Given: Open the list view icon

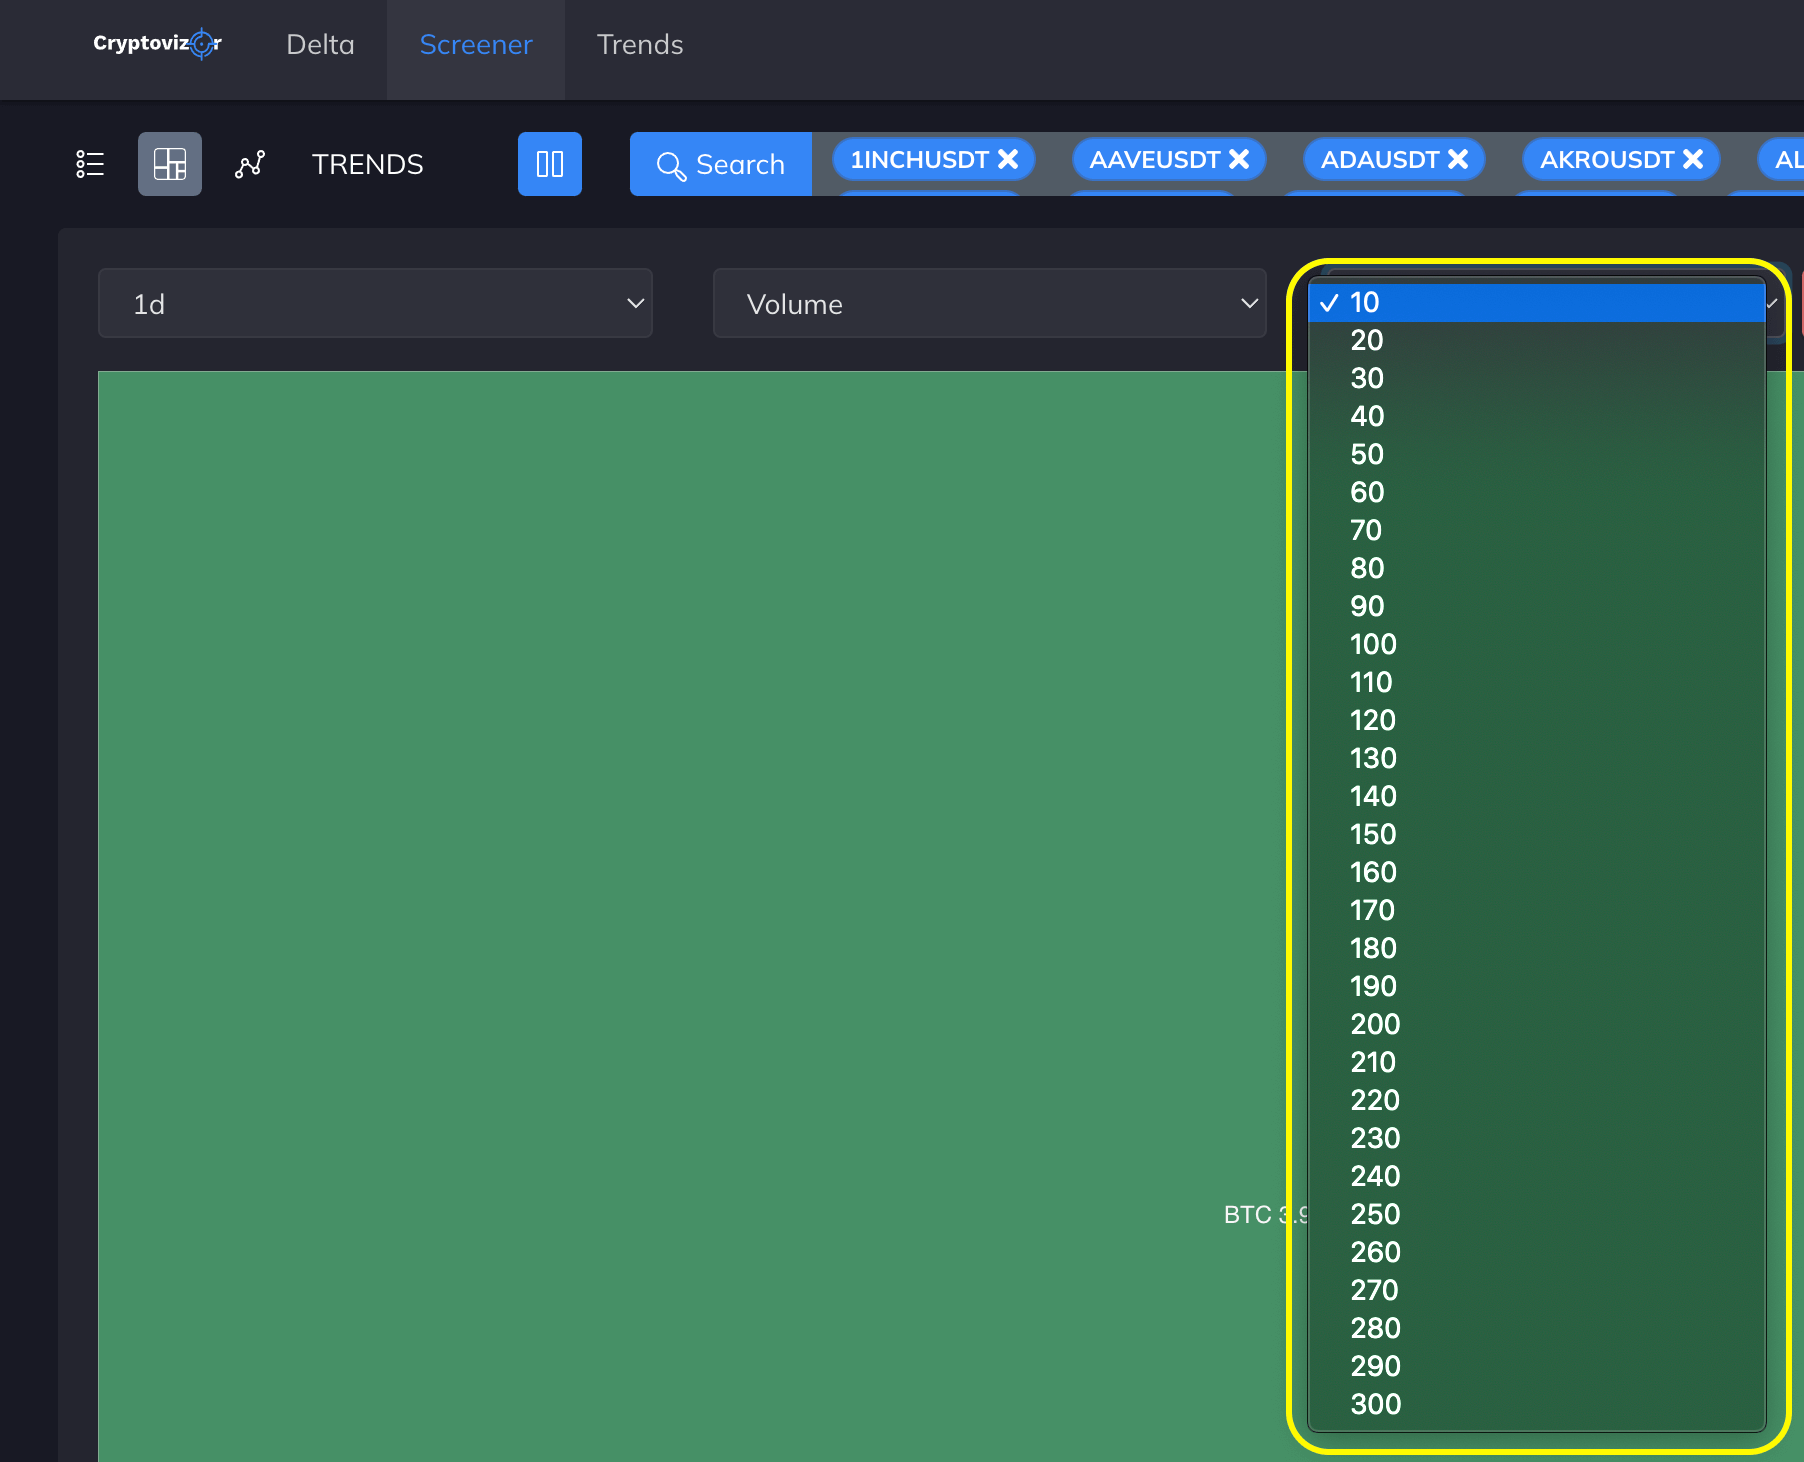Looking at the screenshot, I should pyautogui.click(x=90, y=164).
